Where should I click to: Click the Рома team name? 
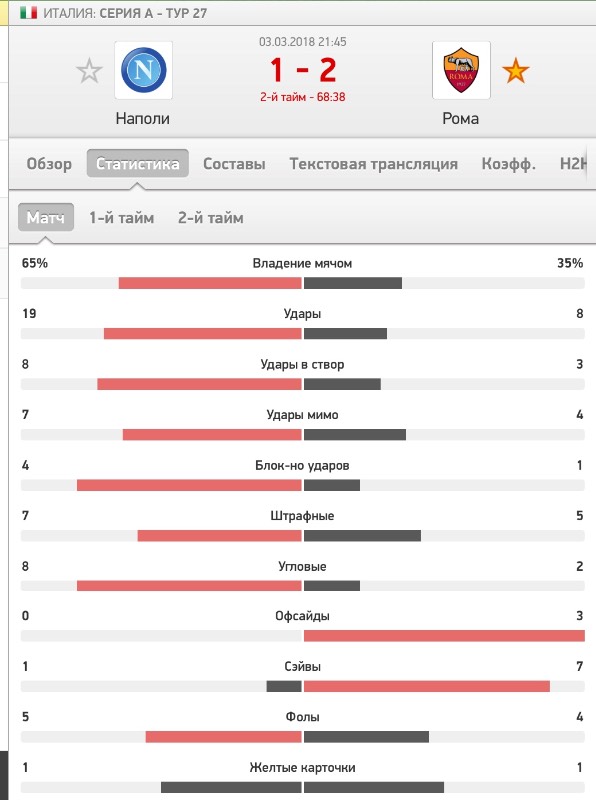(460, 118)
